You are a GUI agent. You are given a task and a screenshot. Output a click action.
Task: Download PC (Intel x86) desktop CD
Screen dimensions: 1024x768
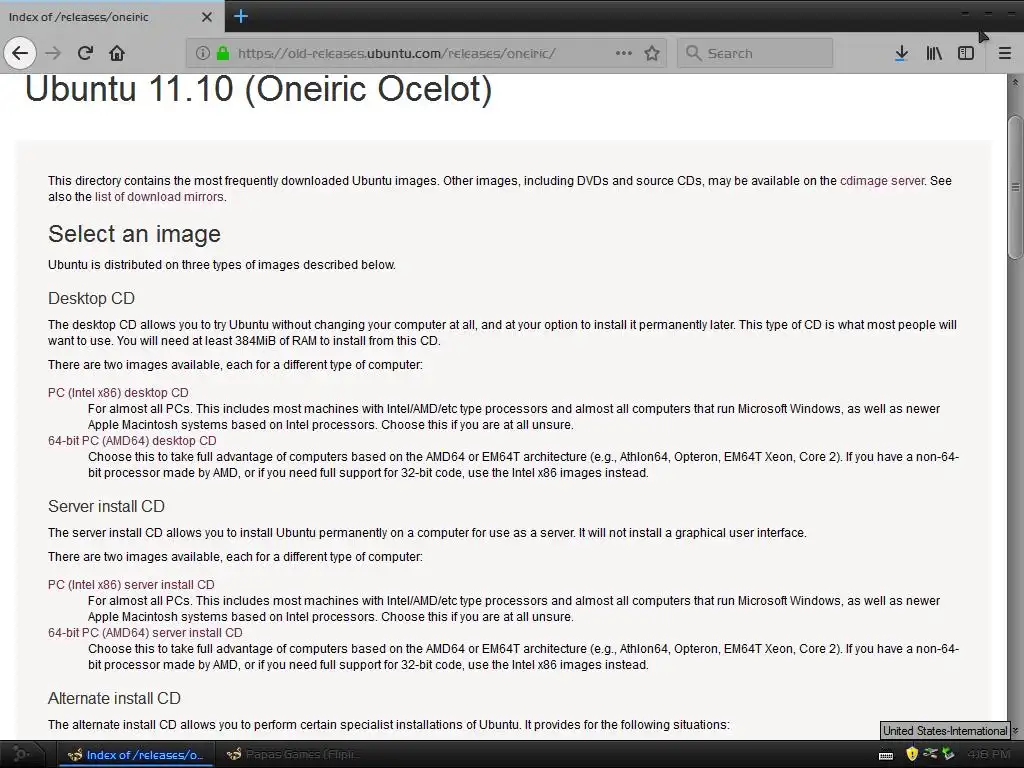point(118,392)
